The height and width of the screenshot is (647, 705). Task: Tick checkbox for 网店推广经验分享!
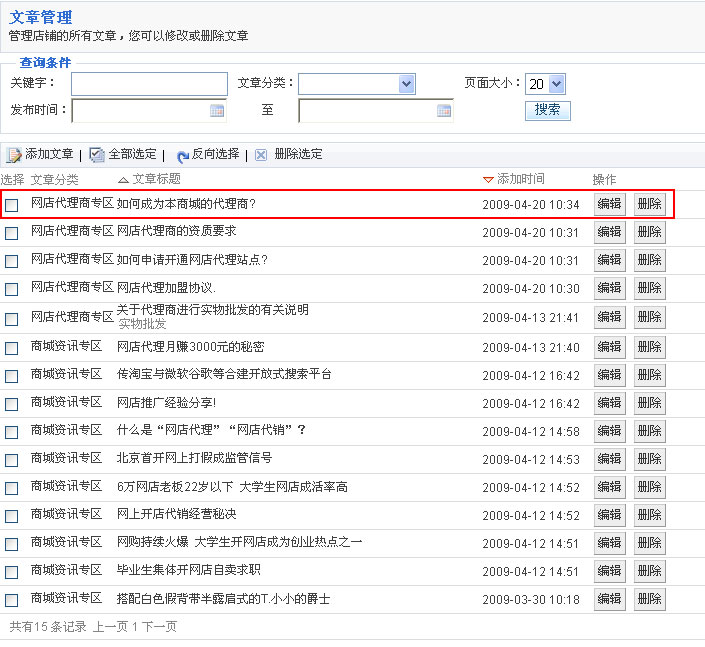click(x=12, y=404)
